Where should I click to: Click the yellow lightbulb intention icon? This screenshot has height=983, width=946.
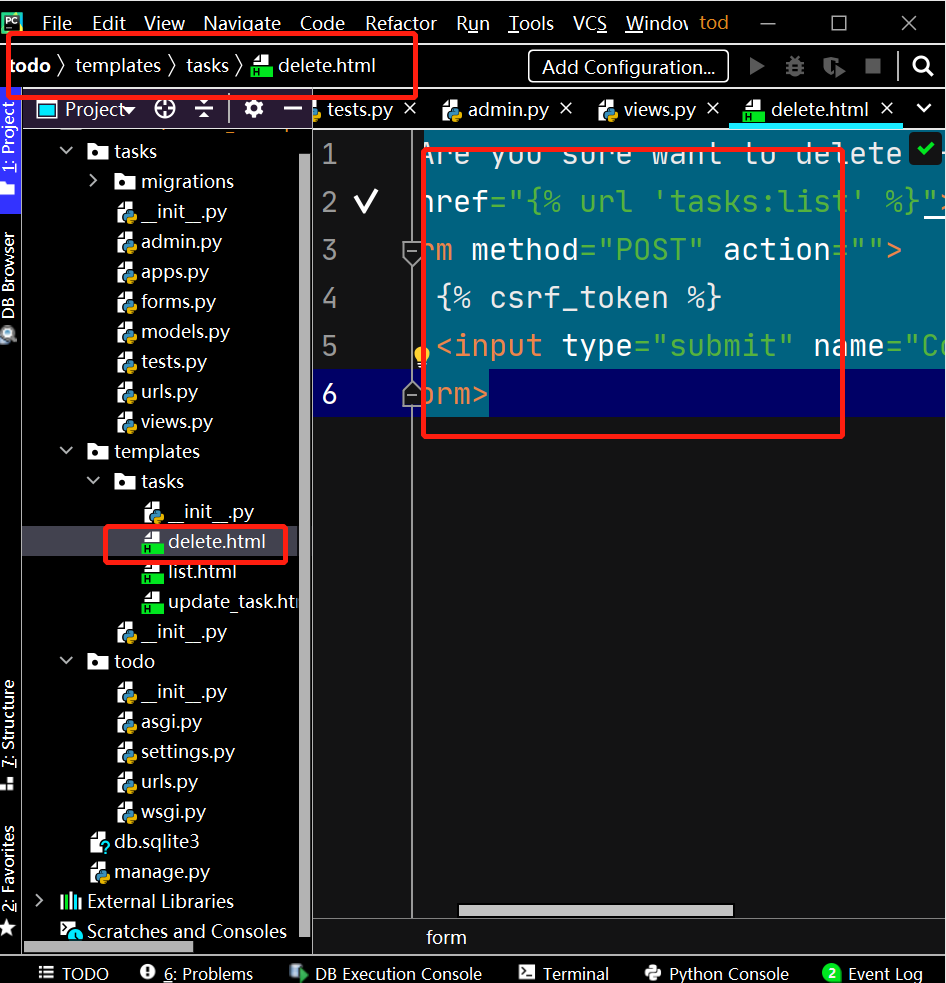(421, 355)
